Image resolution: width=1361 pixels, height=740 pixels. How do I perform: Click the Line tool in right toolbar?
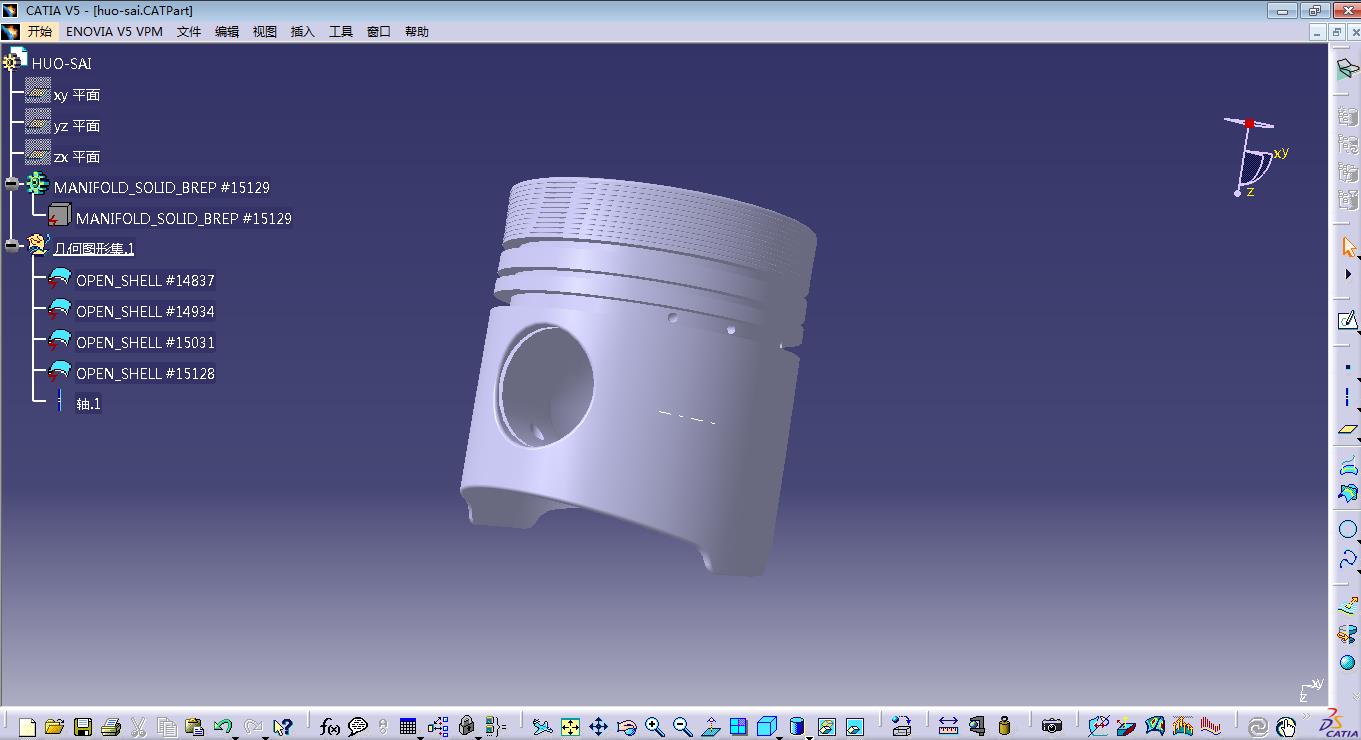point(1348,398)
